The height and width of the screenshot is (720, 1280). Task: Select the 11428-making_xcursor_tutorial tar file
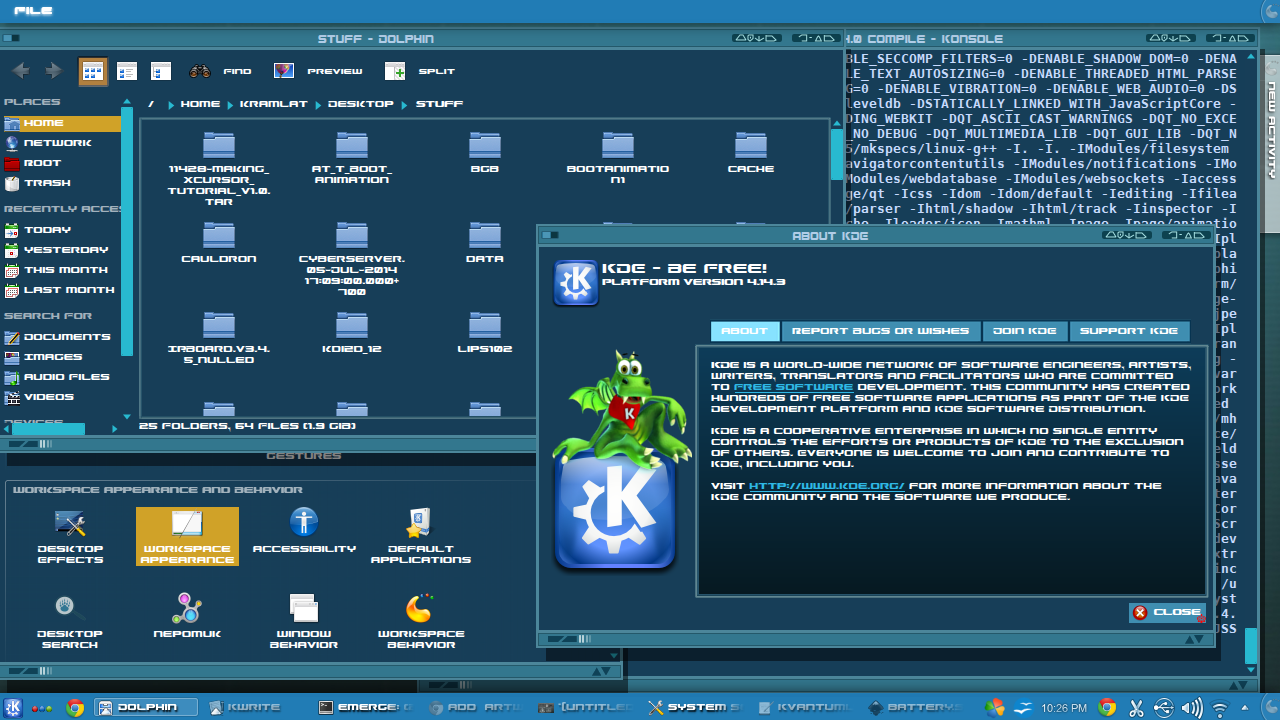219,168
